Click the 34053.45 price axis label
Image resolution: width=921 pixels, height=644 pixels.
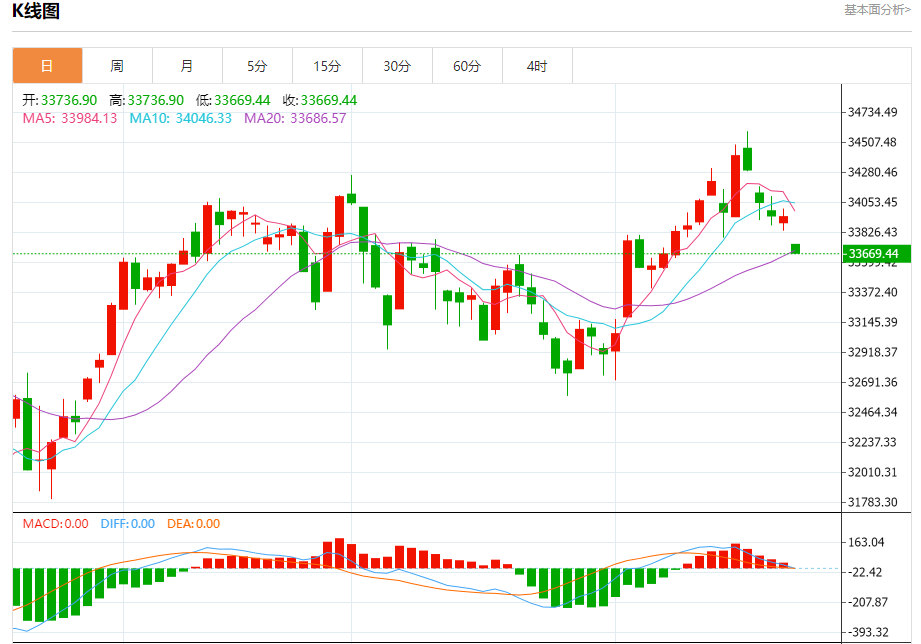coord(873,202)
